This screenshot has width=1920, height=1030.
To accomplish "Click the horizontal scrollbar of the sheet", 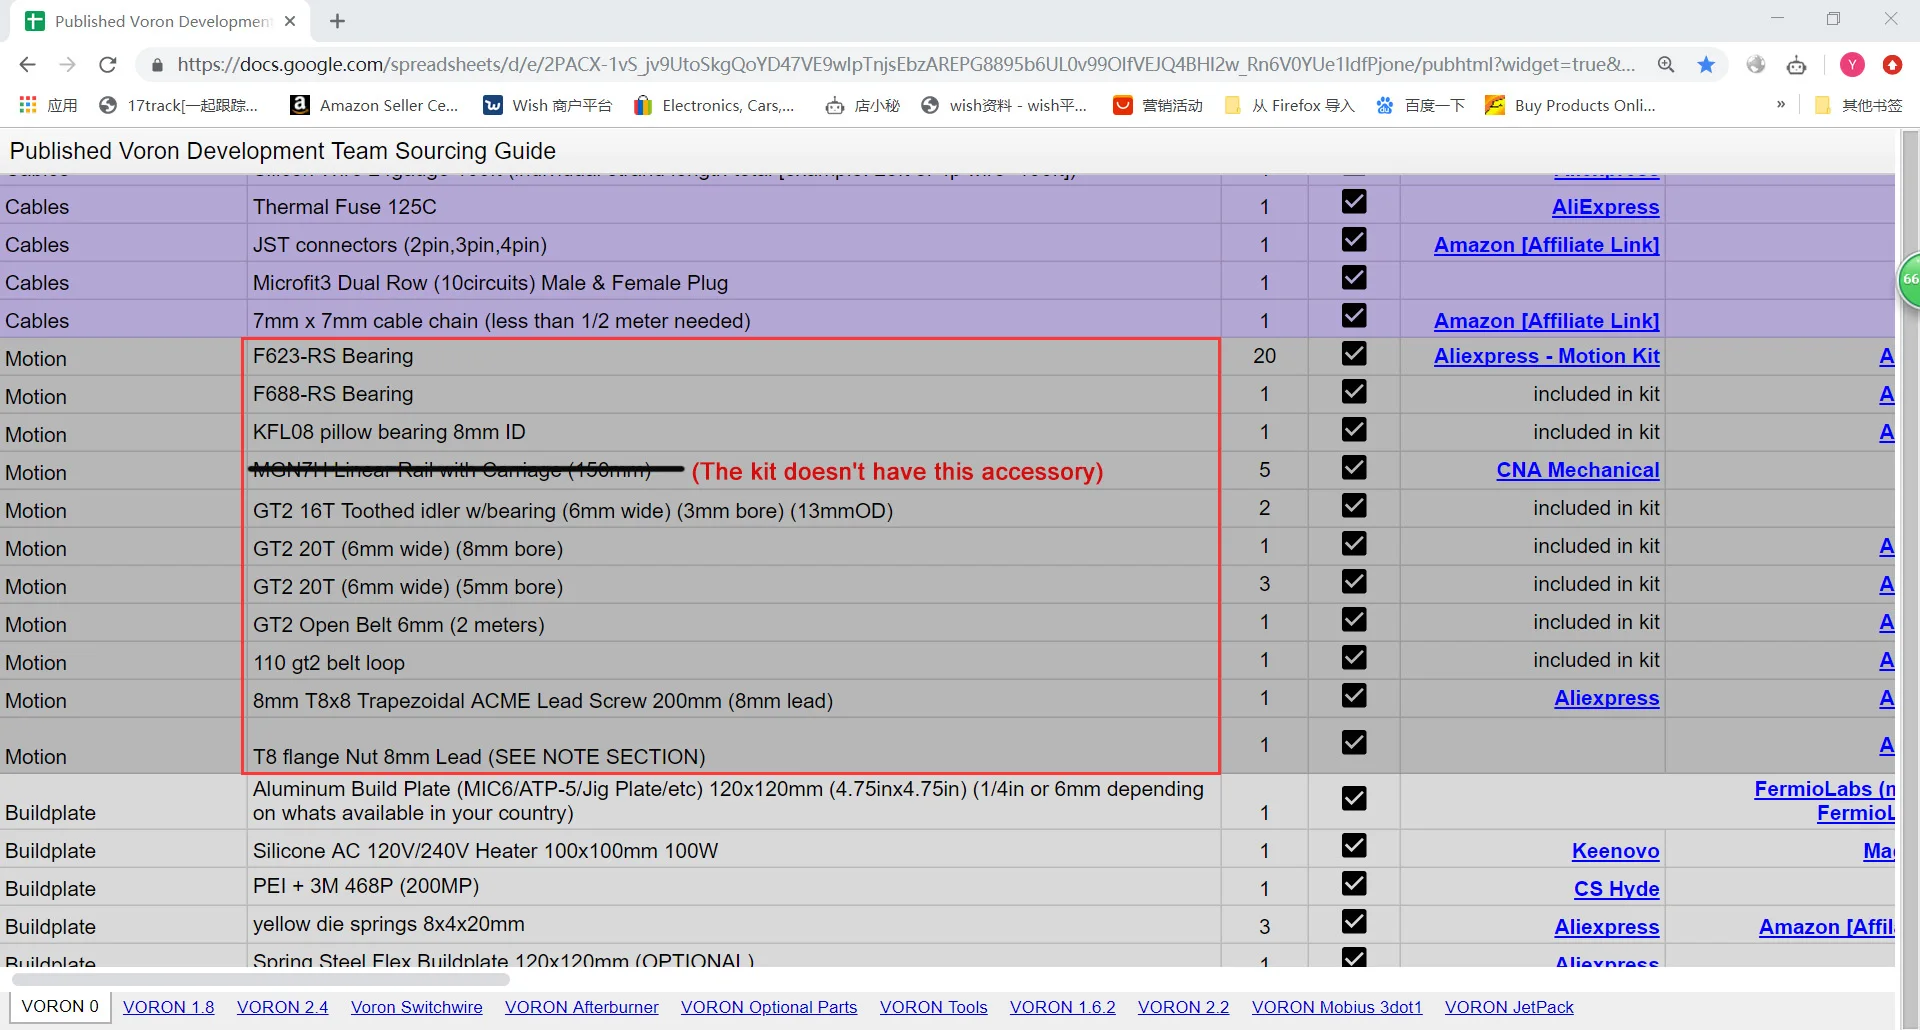I will click(x=260, y=980).
